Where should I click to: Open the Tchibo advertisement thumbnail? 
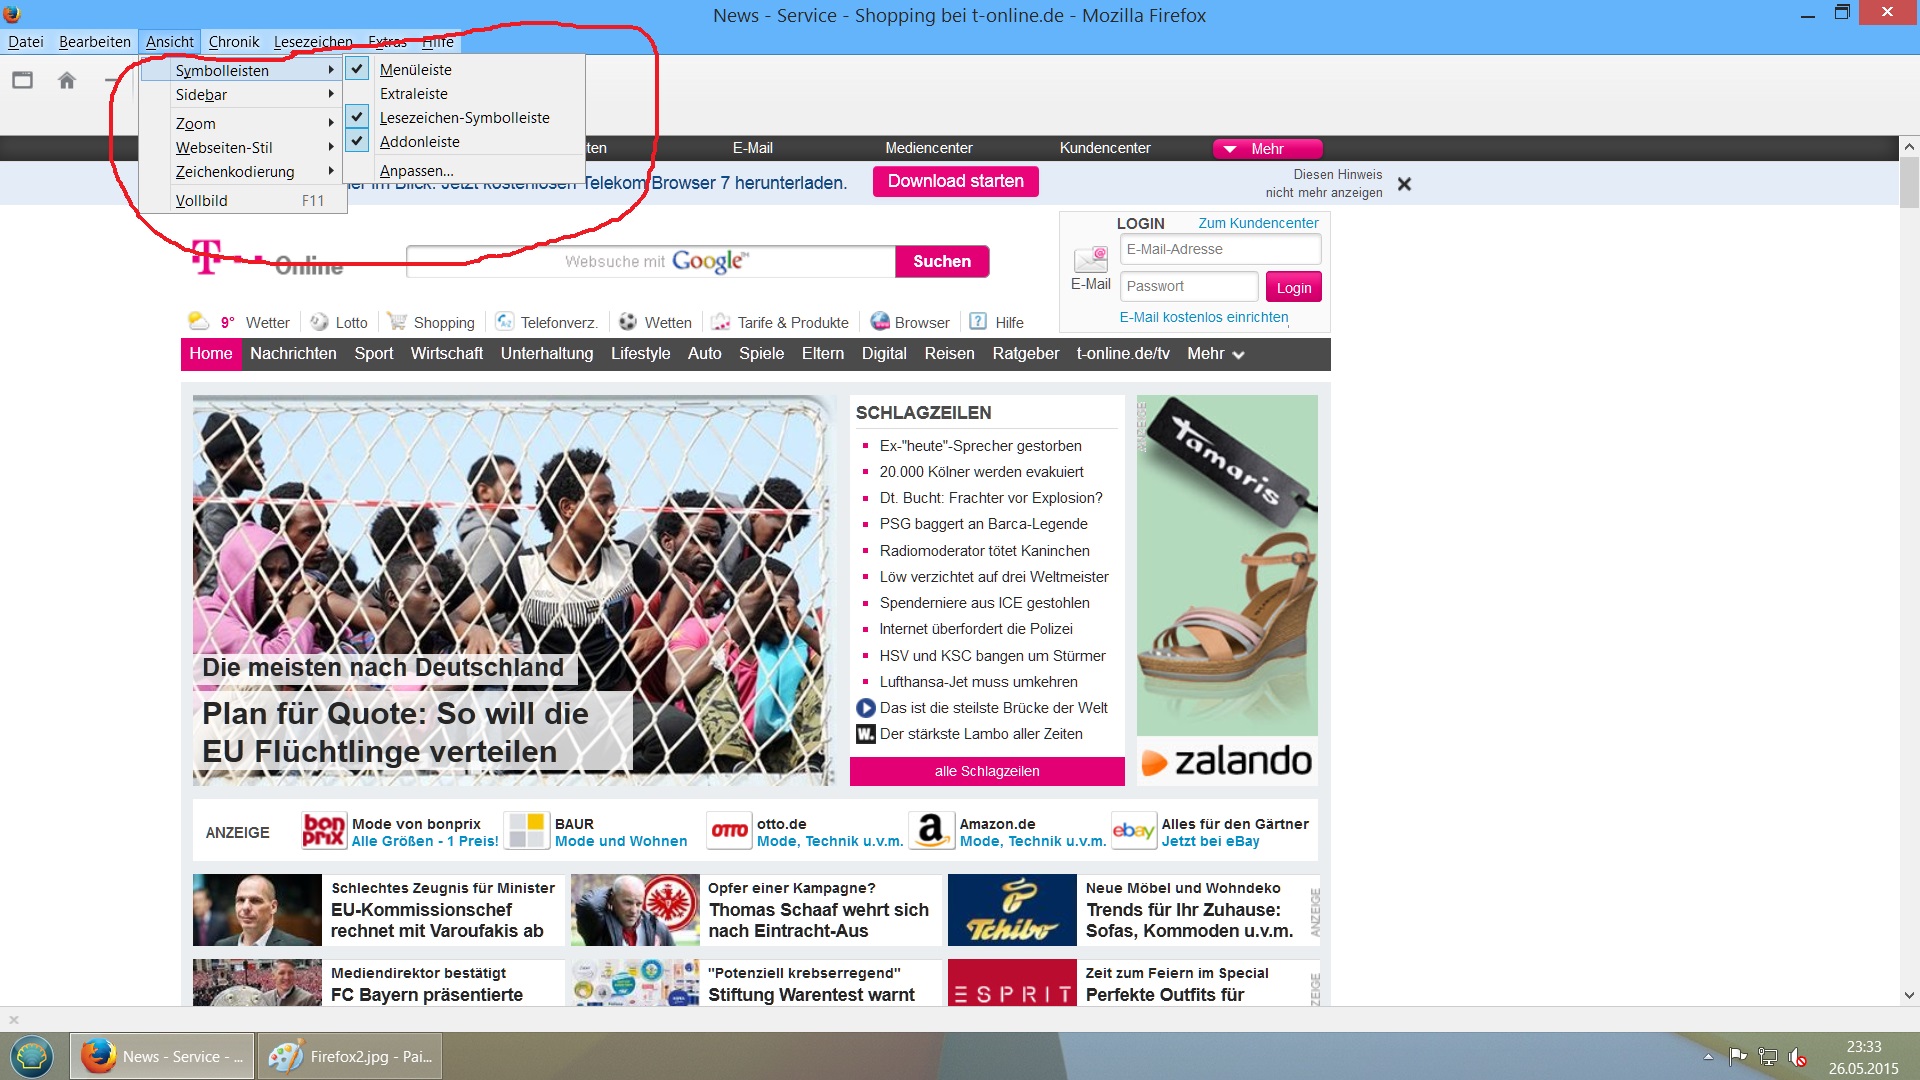[x=1012, y=910]
